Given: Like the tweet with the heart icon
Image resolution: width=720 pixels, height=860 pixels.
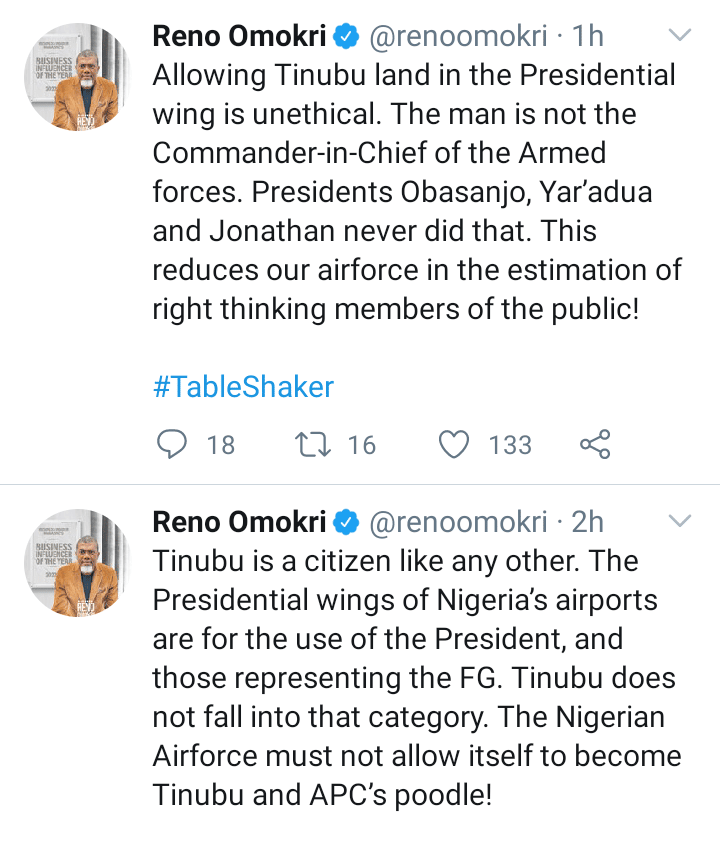Looking at the screenshot, I should (x=455, y=444).
